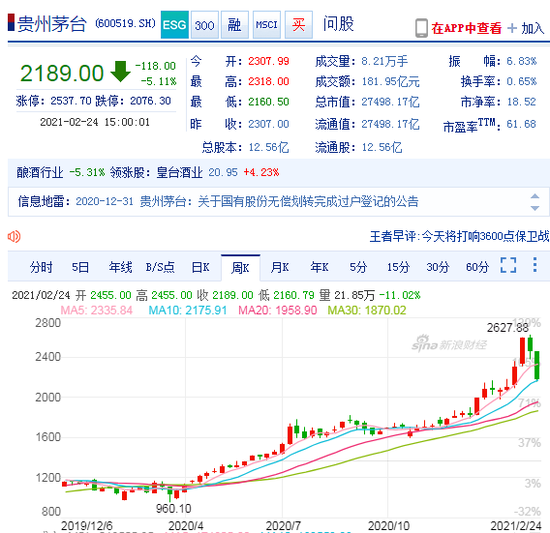
Task: Click the 市盈率TTM value 61.68
Action: point(521,124)
